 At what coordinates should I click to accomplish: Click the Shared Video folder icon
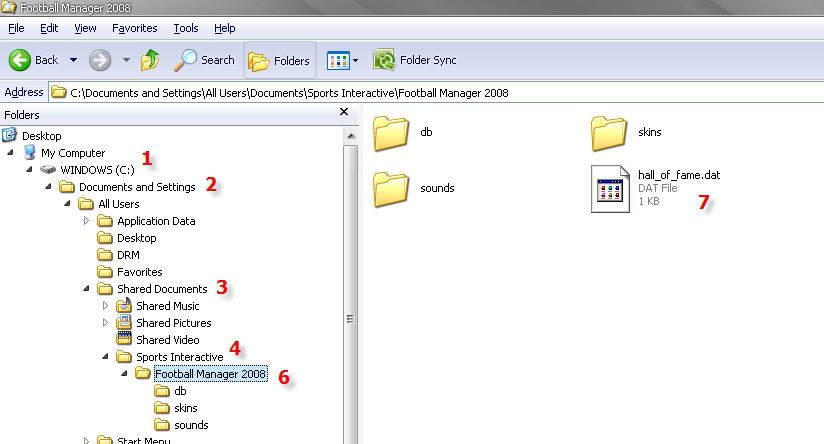click(x=124, y=339)
